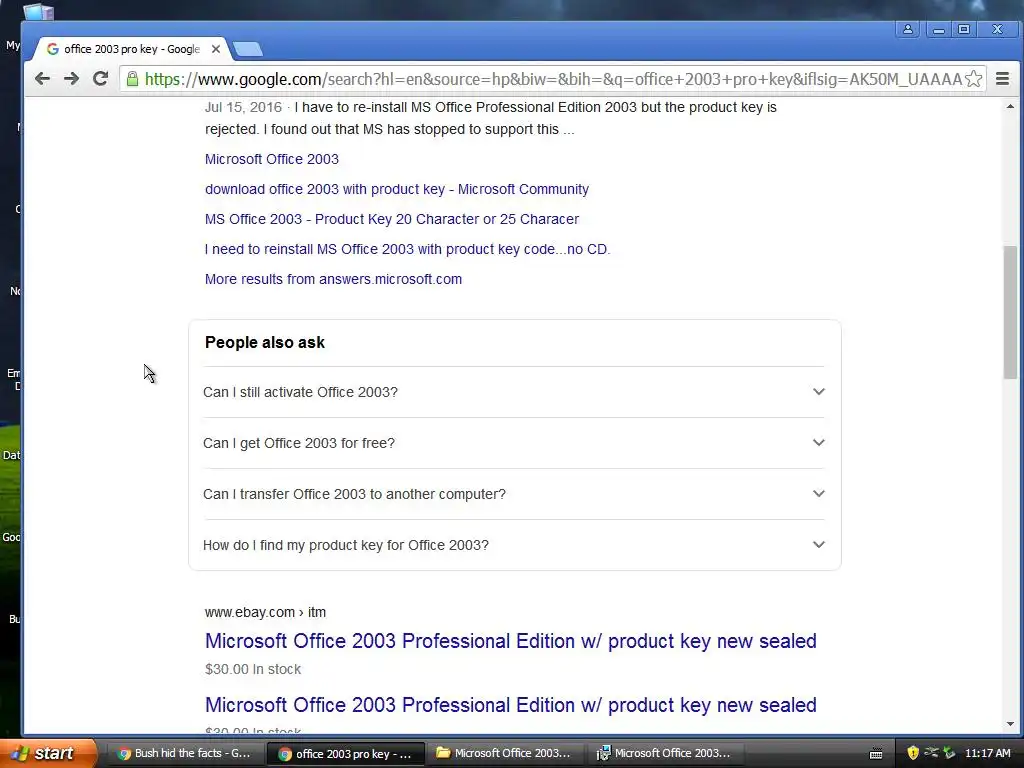The width and height of the screenshot is (1024, 768).
Task: Click the on-screen keyboard tray icon
Action: coord(876,754)
